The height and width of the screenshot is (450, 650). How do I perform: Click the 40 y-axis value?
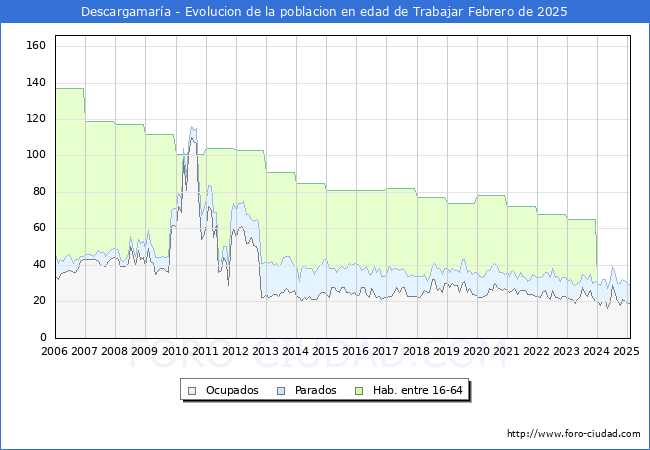39,264
